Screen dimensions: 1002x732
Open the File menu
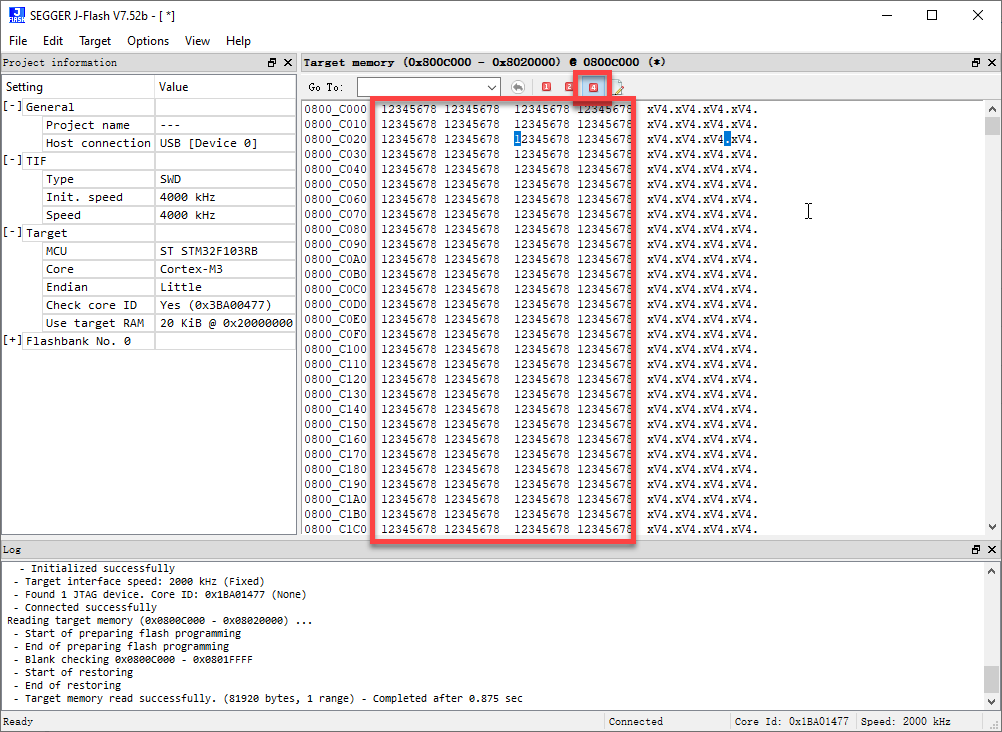coord(18,41)
